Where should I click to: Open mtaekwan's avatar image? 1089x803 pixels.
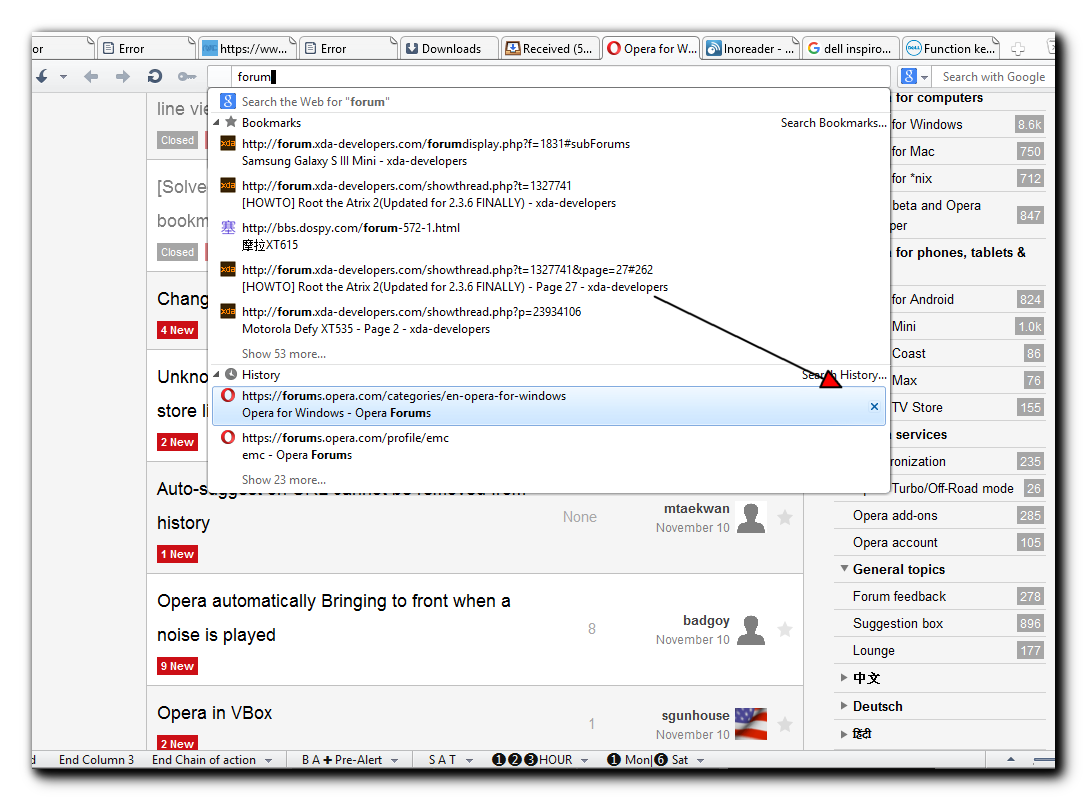(751, 518)
